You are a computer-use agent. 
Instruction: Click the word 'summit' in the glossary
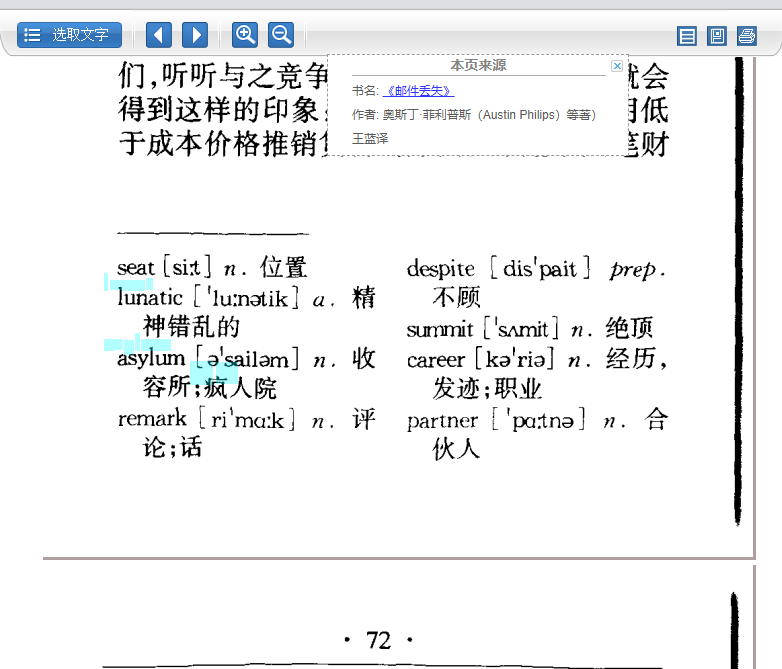click(x=439, y=330)
